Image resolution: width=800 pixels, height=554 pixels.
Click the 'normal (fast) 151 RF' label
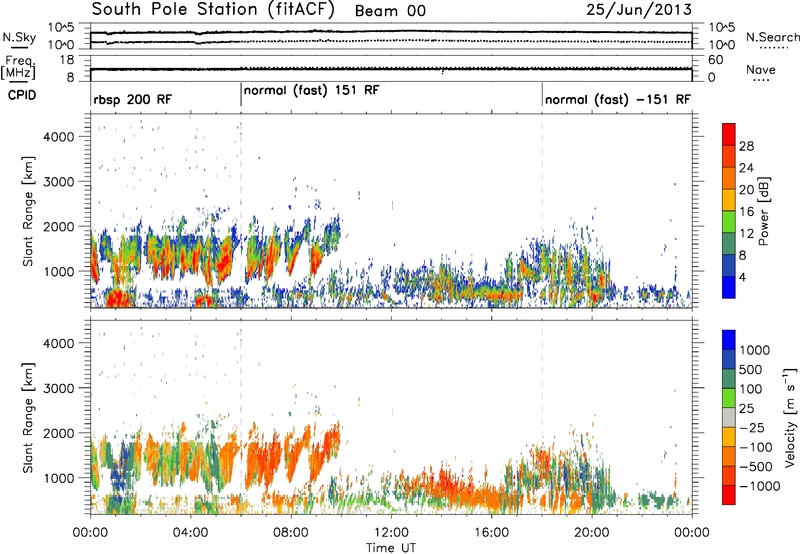click(312, 91)
